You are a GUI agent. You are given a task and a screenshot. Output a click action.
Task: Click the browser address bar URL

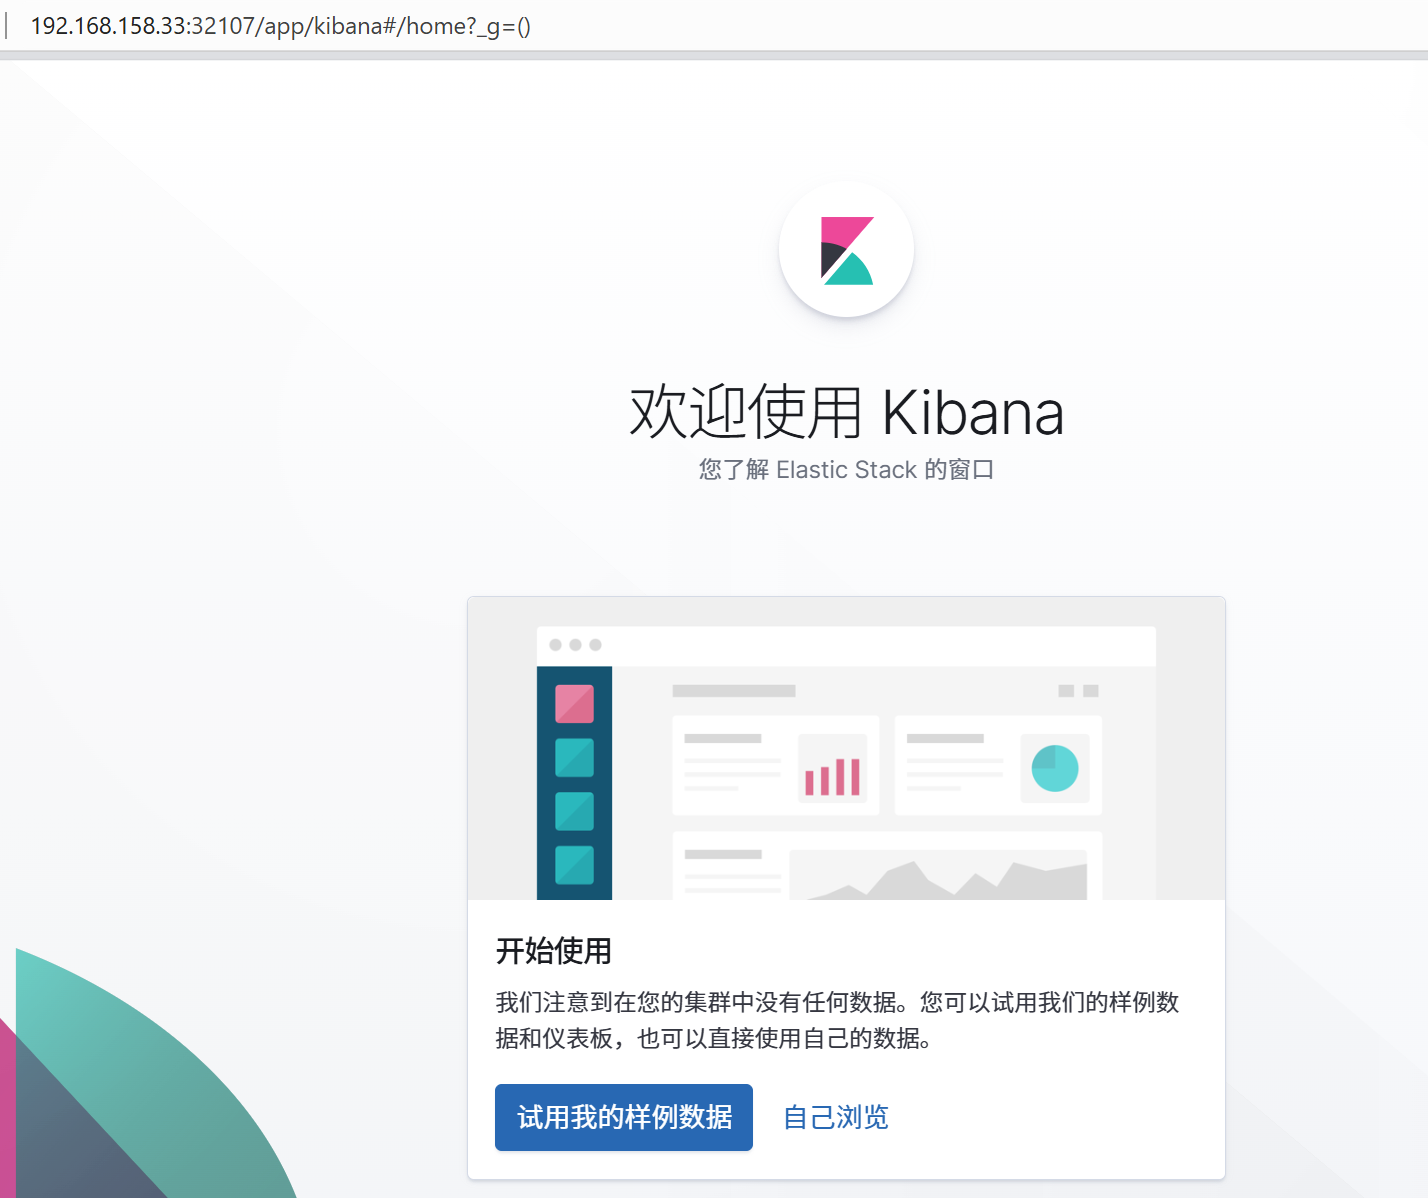coord(281,26)
